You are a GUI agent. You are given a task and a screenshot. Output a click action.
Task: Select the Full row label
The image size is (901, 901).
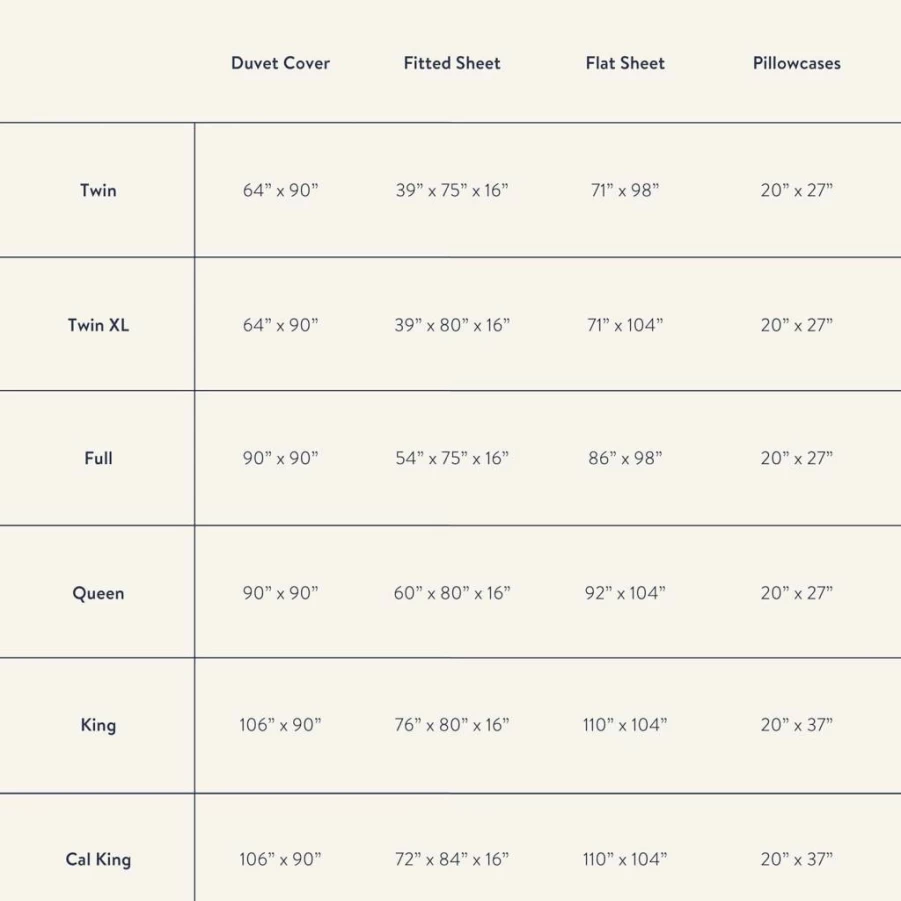98,459
